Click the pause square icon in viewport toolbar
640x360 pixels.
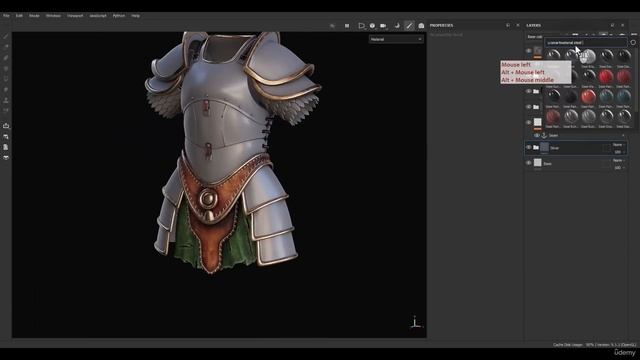(347, 25)
